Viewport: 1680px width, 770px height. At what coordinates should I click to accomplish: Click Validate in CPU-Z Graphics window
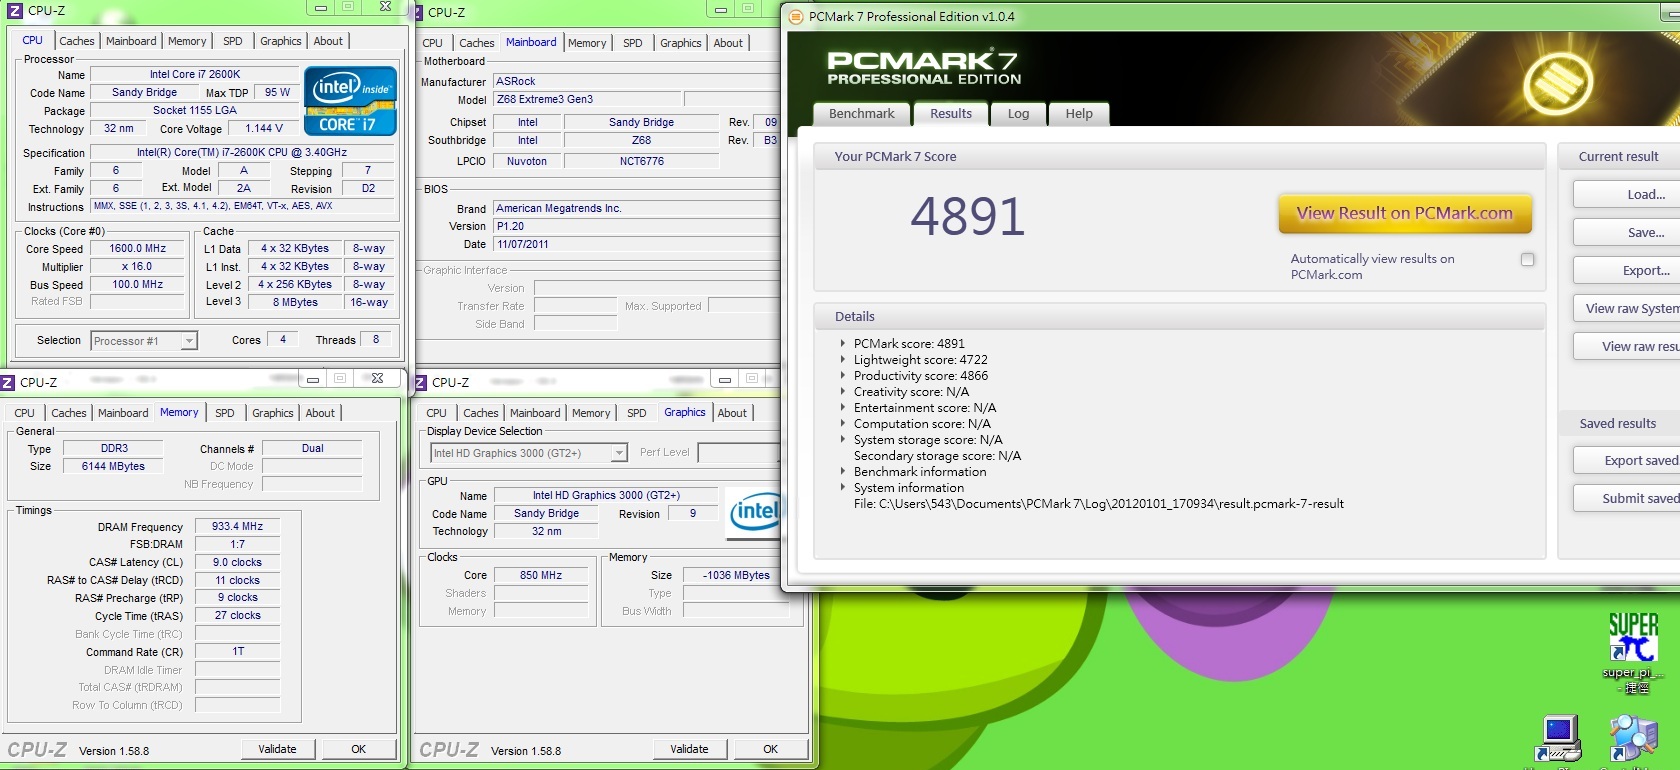(689, 749)
